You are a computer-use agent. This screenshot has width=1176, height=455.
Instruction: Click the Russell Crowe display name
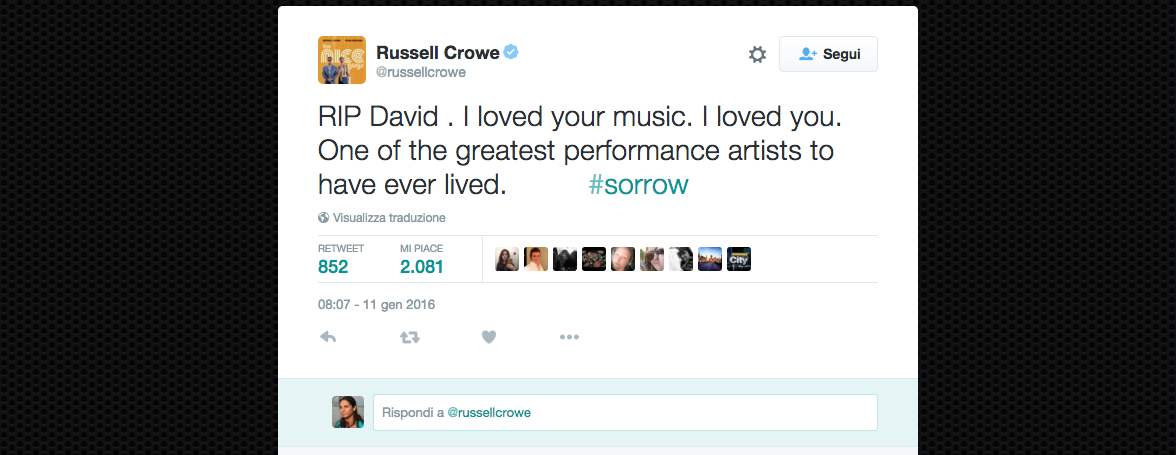437,52
